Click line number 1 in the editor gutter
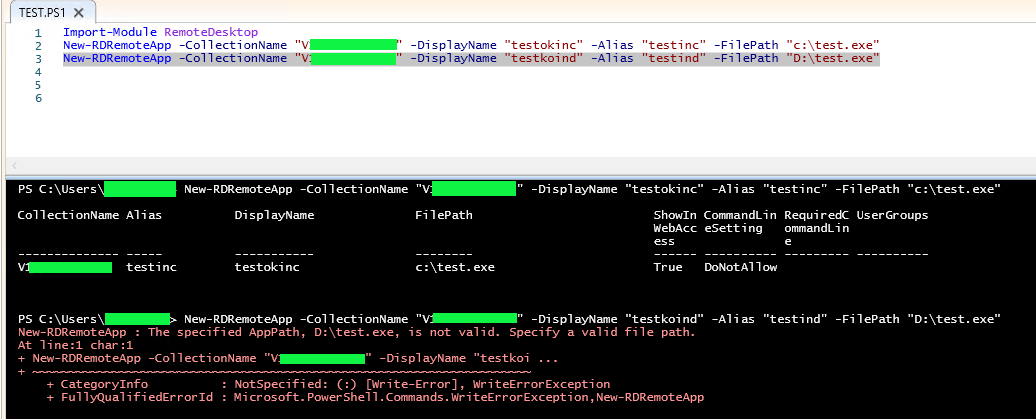1036x419 pixels. (x=38, y=32)
